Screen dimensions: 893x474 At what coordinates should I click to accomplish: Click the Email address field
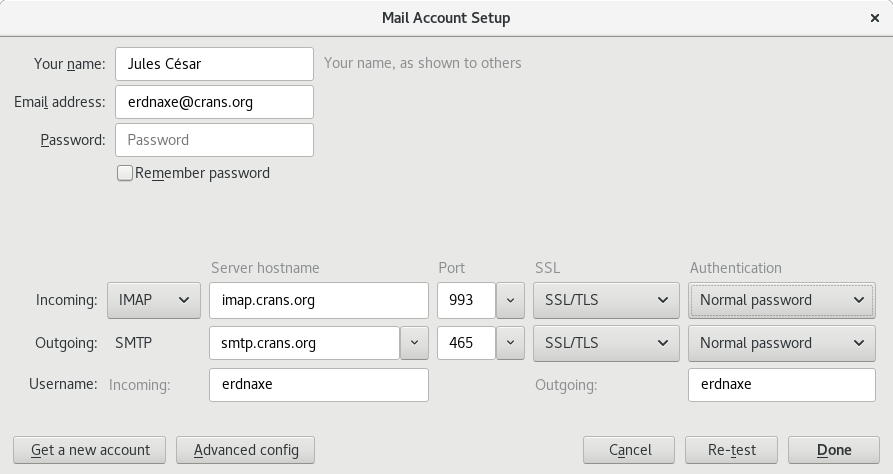pos(214,102)
